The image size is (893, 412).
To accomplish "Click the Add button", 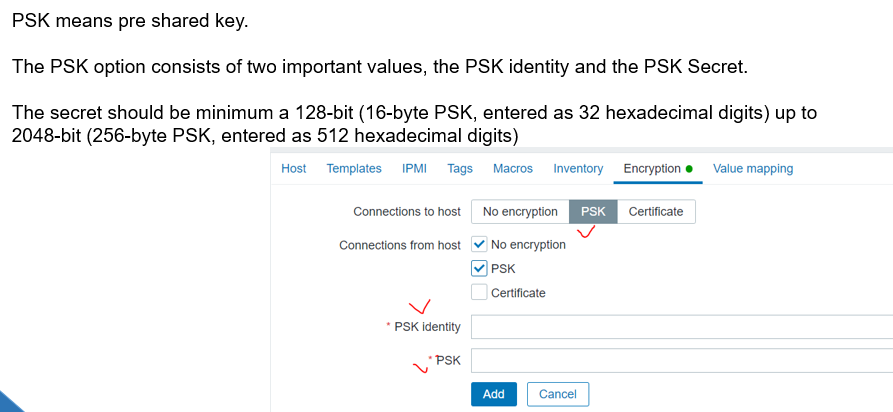I will coord(494,394).
